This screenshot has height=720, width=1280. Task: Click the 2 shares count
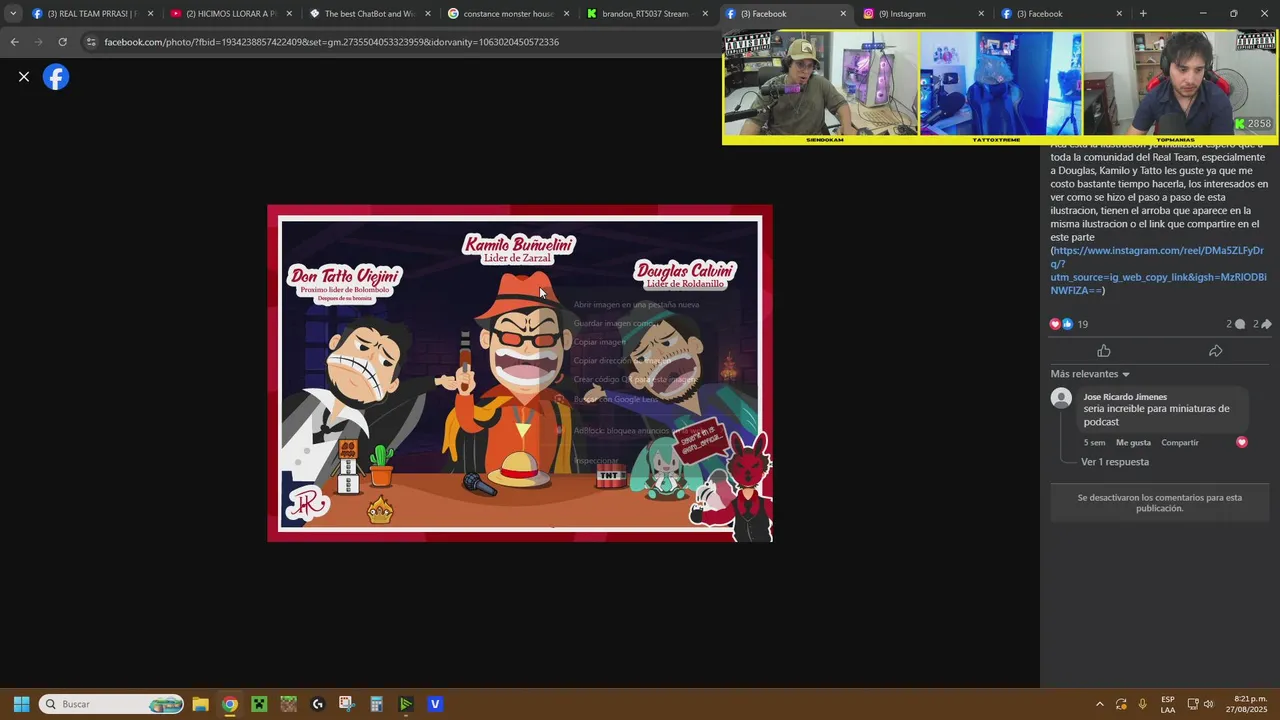[1262, 324]
